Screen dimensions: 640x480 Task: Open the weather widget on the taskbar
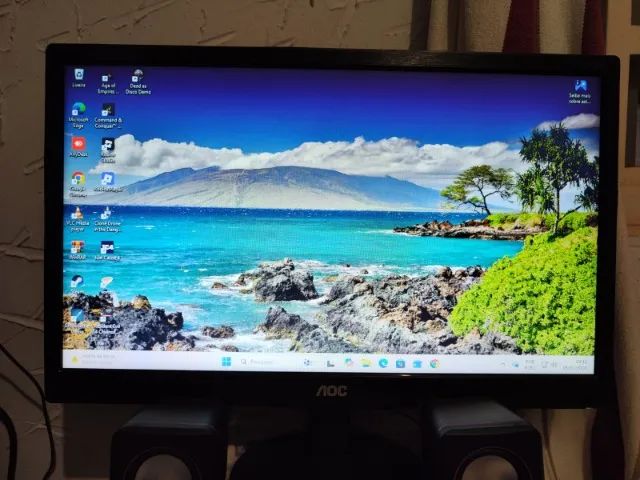click(92, 360)
